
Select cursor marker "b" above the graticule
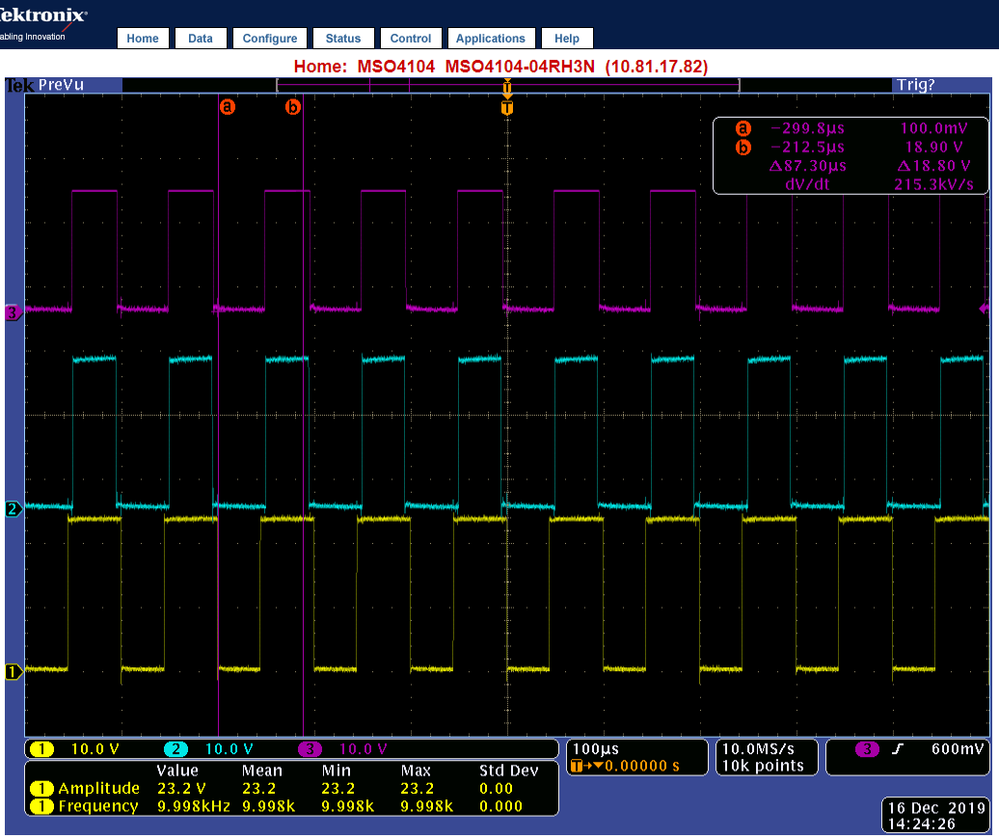point(292,106)
